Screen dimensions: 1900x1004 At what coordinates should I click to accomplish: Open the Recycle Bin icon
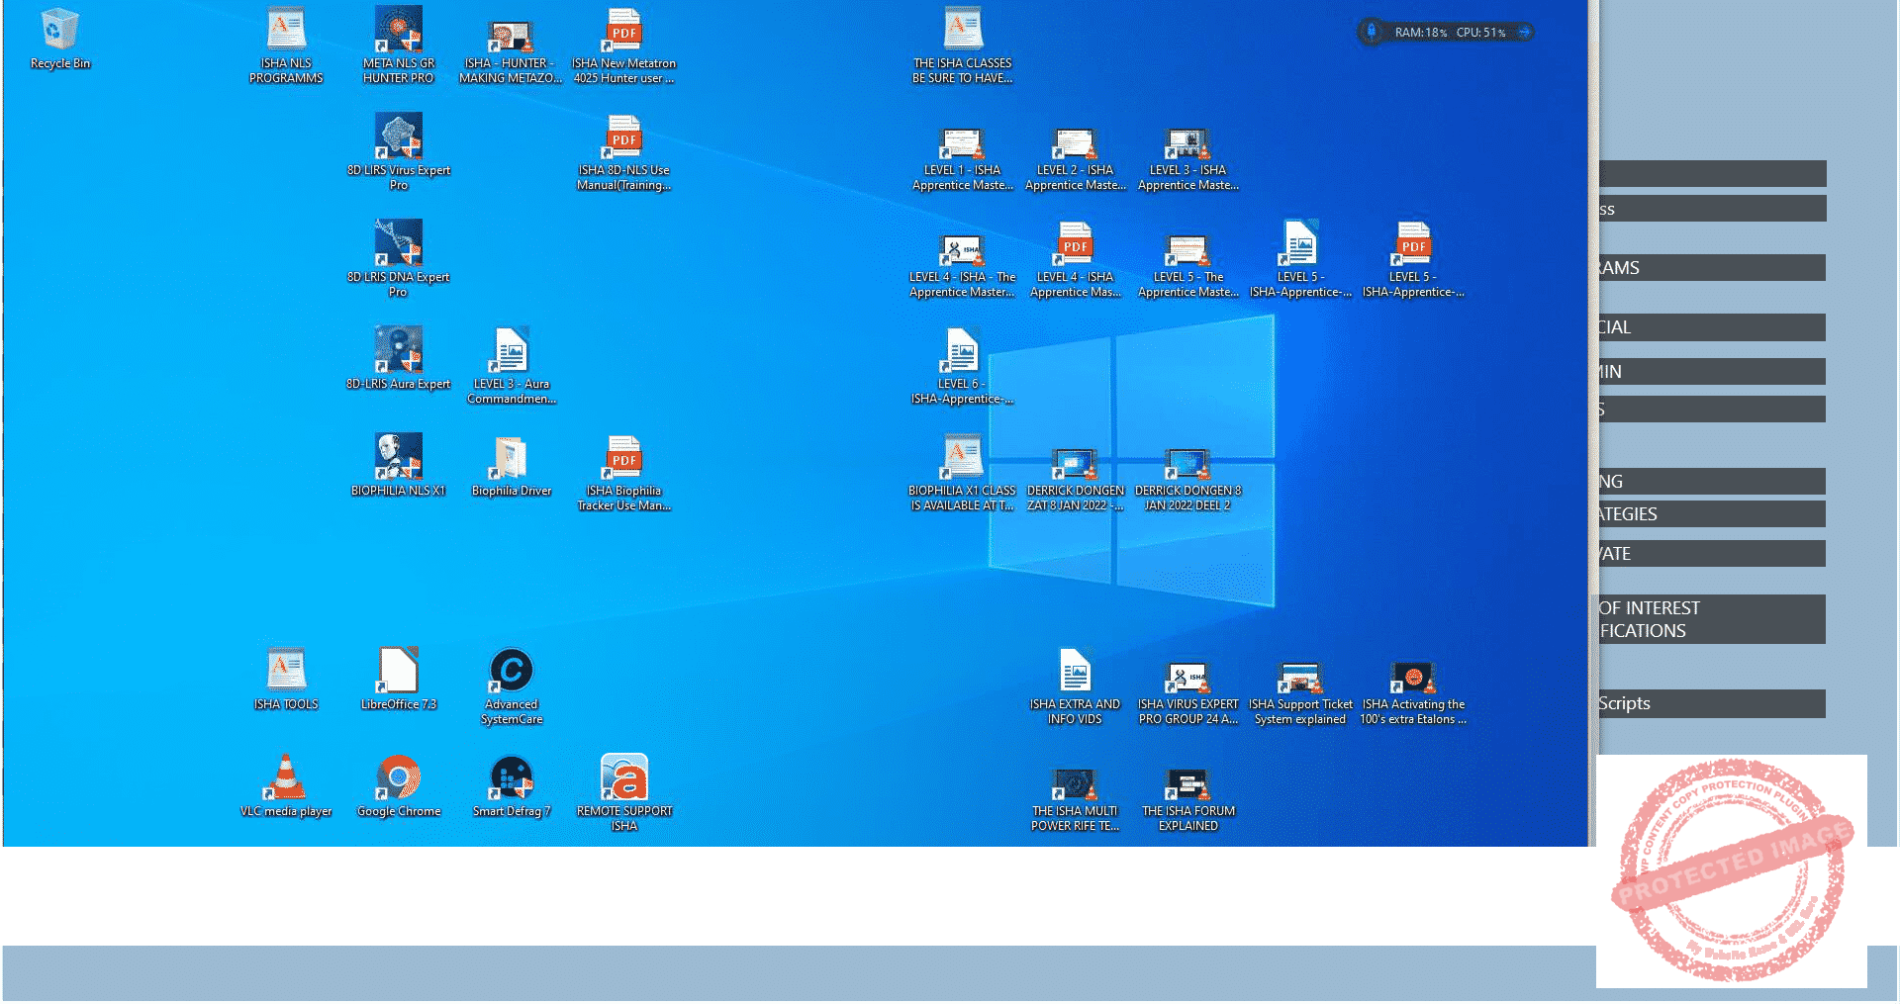pos(59,32)
